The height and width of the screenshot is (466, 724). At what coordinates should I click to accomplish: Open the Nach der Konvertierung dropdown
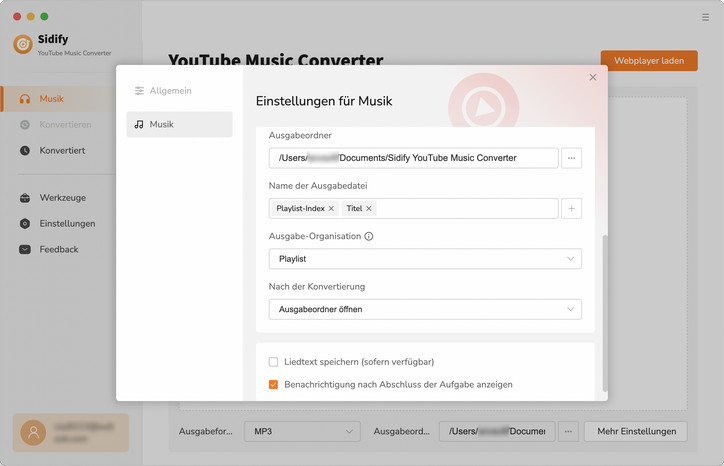(x=425, y=309)
